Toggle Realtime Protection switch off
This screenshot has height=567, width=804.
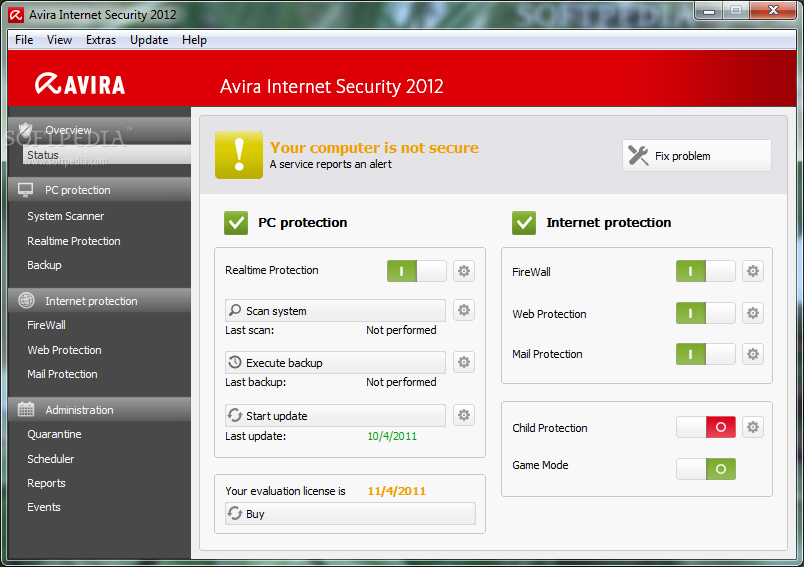pos(416,271)
